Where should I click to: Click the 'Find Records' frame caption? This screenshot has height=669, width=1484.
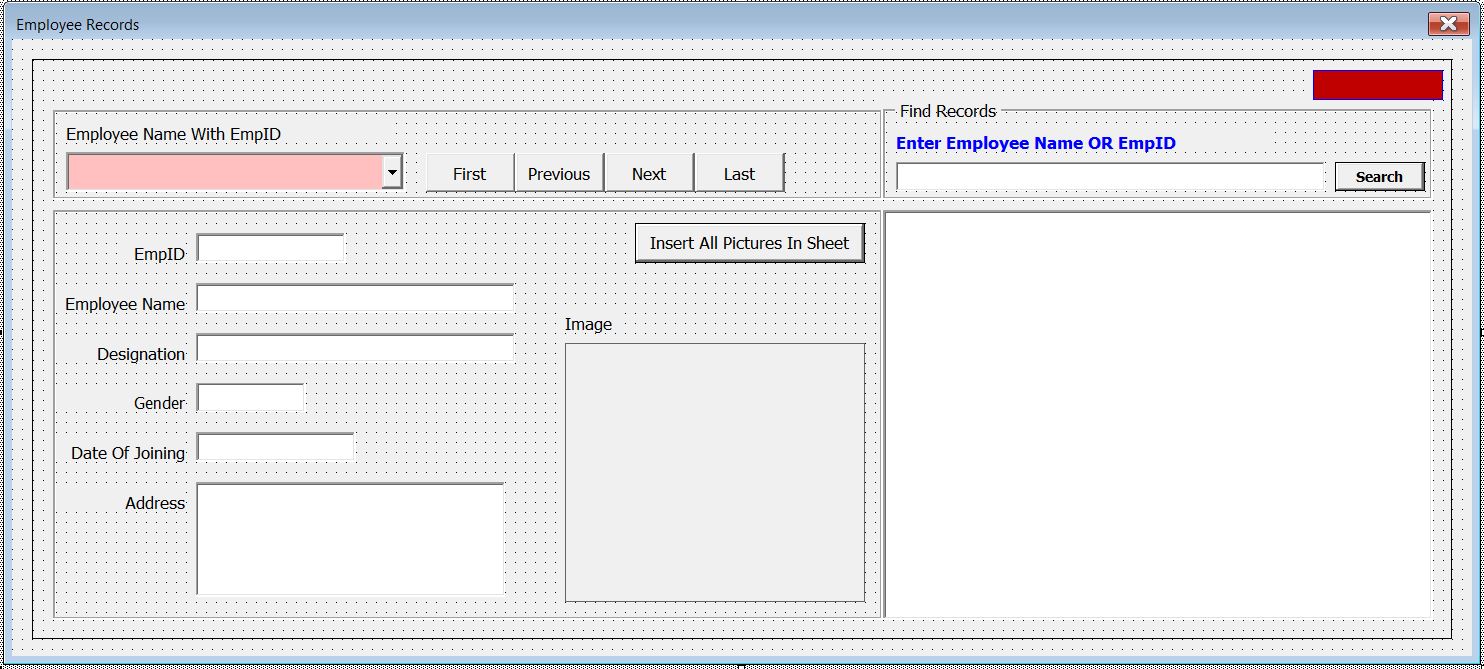click(x=948, y=111)
